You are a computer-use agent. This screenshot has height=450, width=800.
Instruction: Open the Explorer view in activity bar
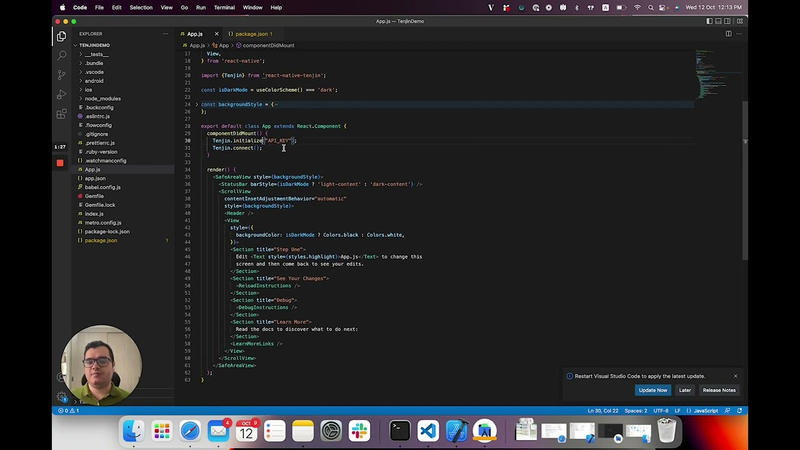[x=62, y=36]
